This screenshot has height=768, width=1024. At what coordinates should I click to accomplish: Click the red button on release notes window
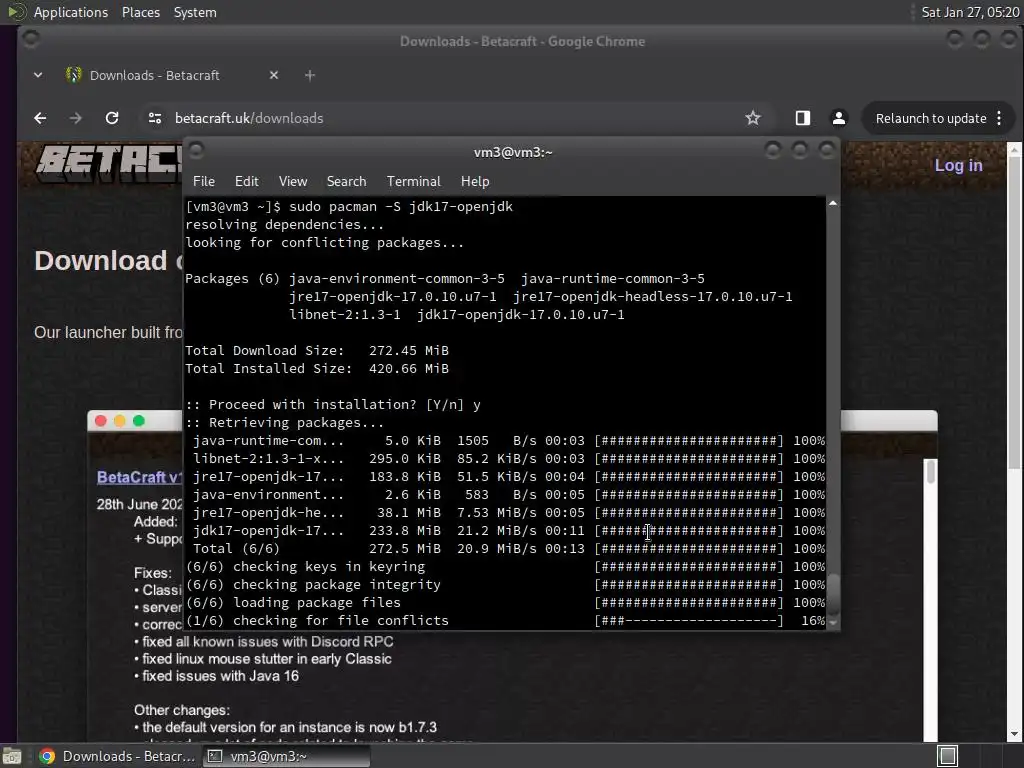[101, 421]
